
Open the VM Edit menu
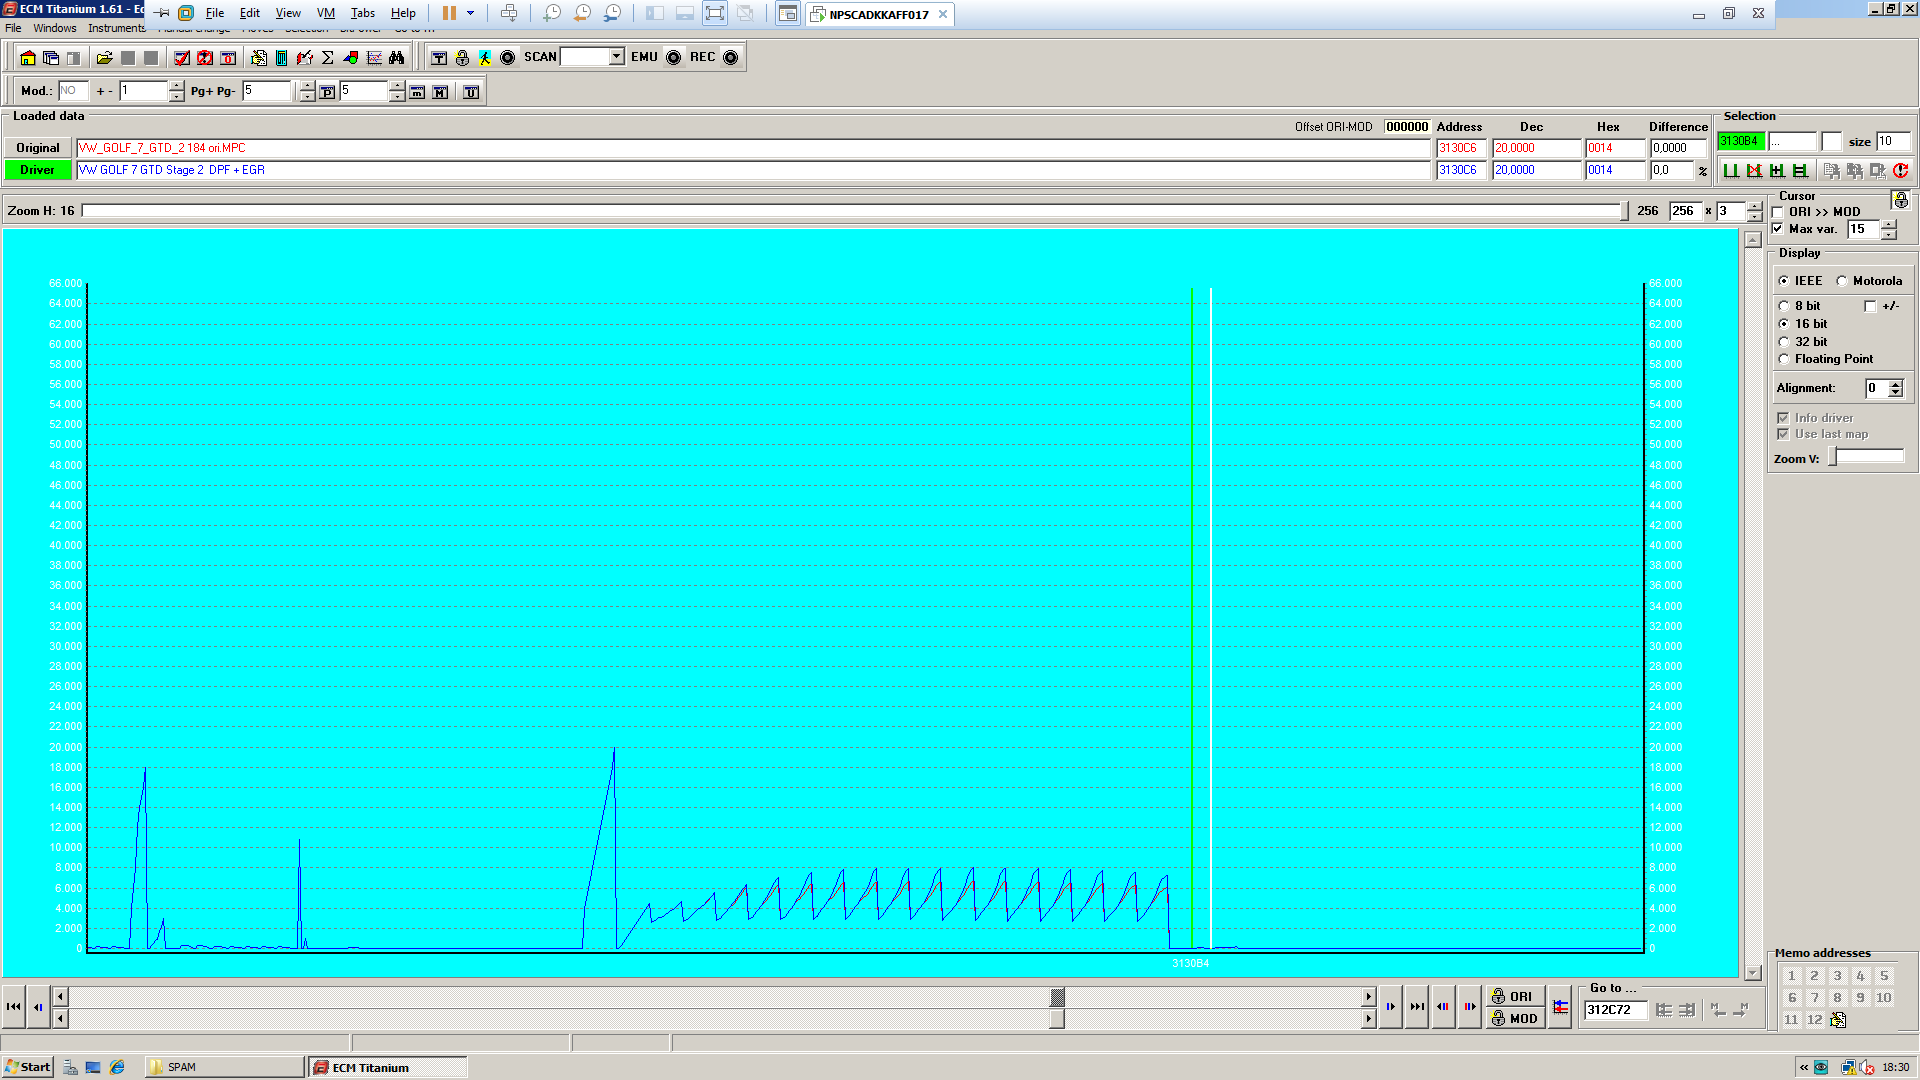250,13
